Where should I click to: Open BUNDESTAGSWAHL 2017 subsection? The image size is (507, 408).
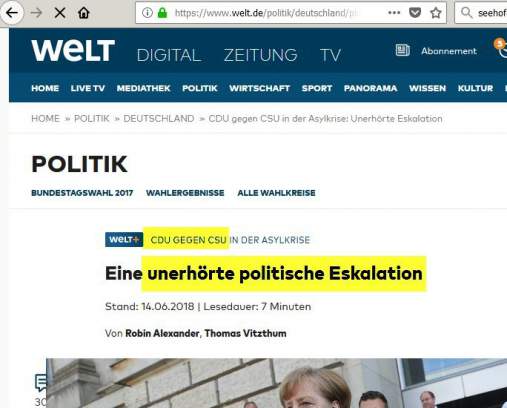[82, 193]
